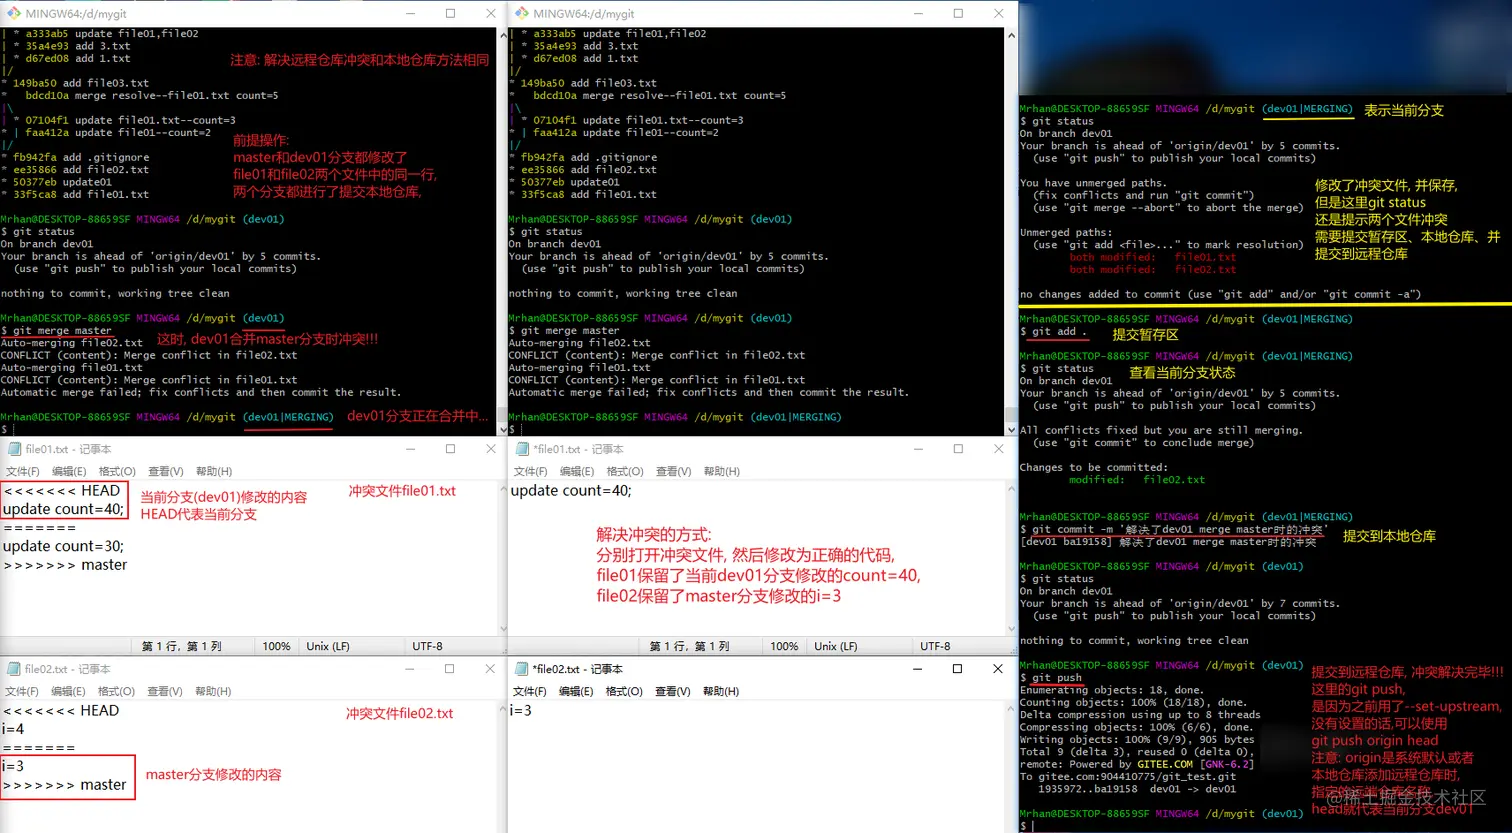The height and width of the screenshot is (833, 1512).
Task: Click 'Unix (LF)' in the file01.txt status bar
Action: 328,646
